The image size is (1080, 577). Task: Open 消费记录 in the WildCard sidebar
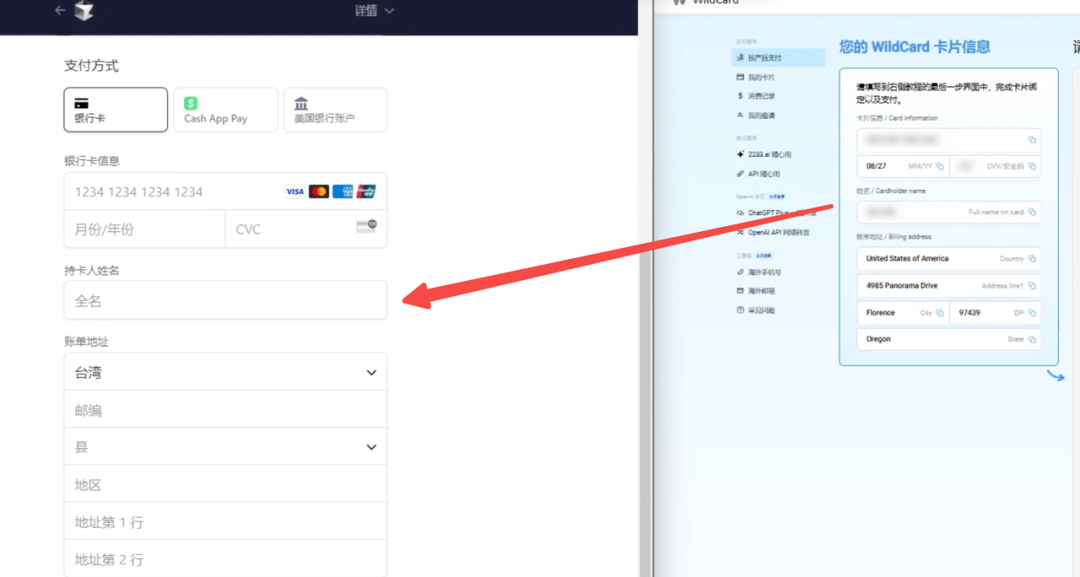[762, 96]
